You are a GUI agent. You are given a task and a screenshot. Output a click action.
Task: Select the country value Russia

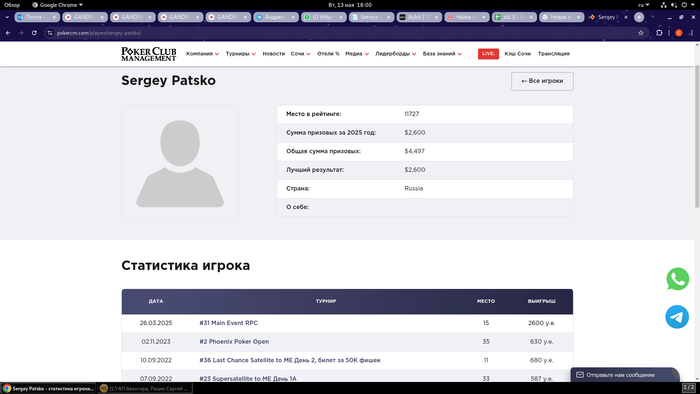[x=413, y=188]
